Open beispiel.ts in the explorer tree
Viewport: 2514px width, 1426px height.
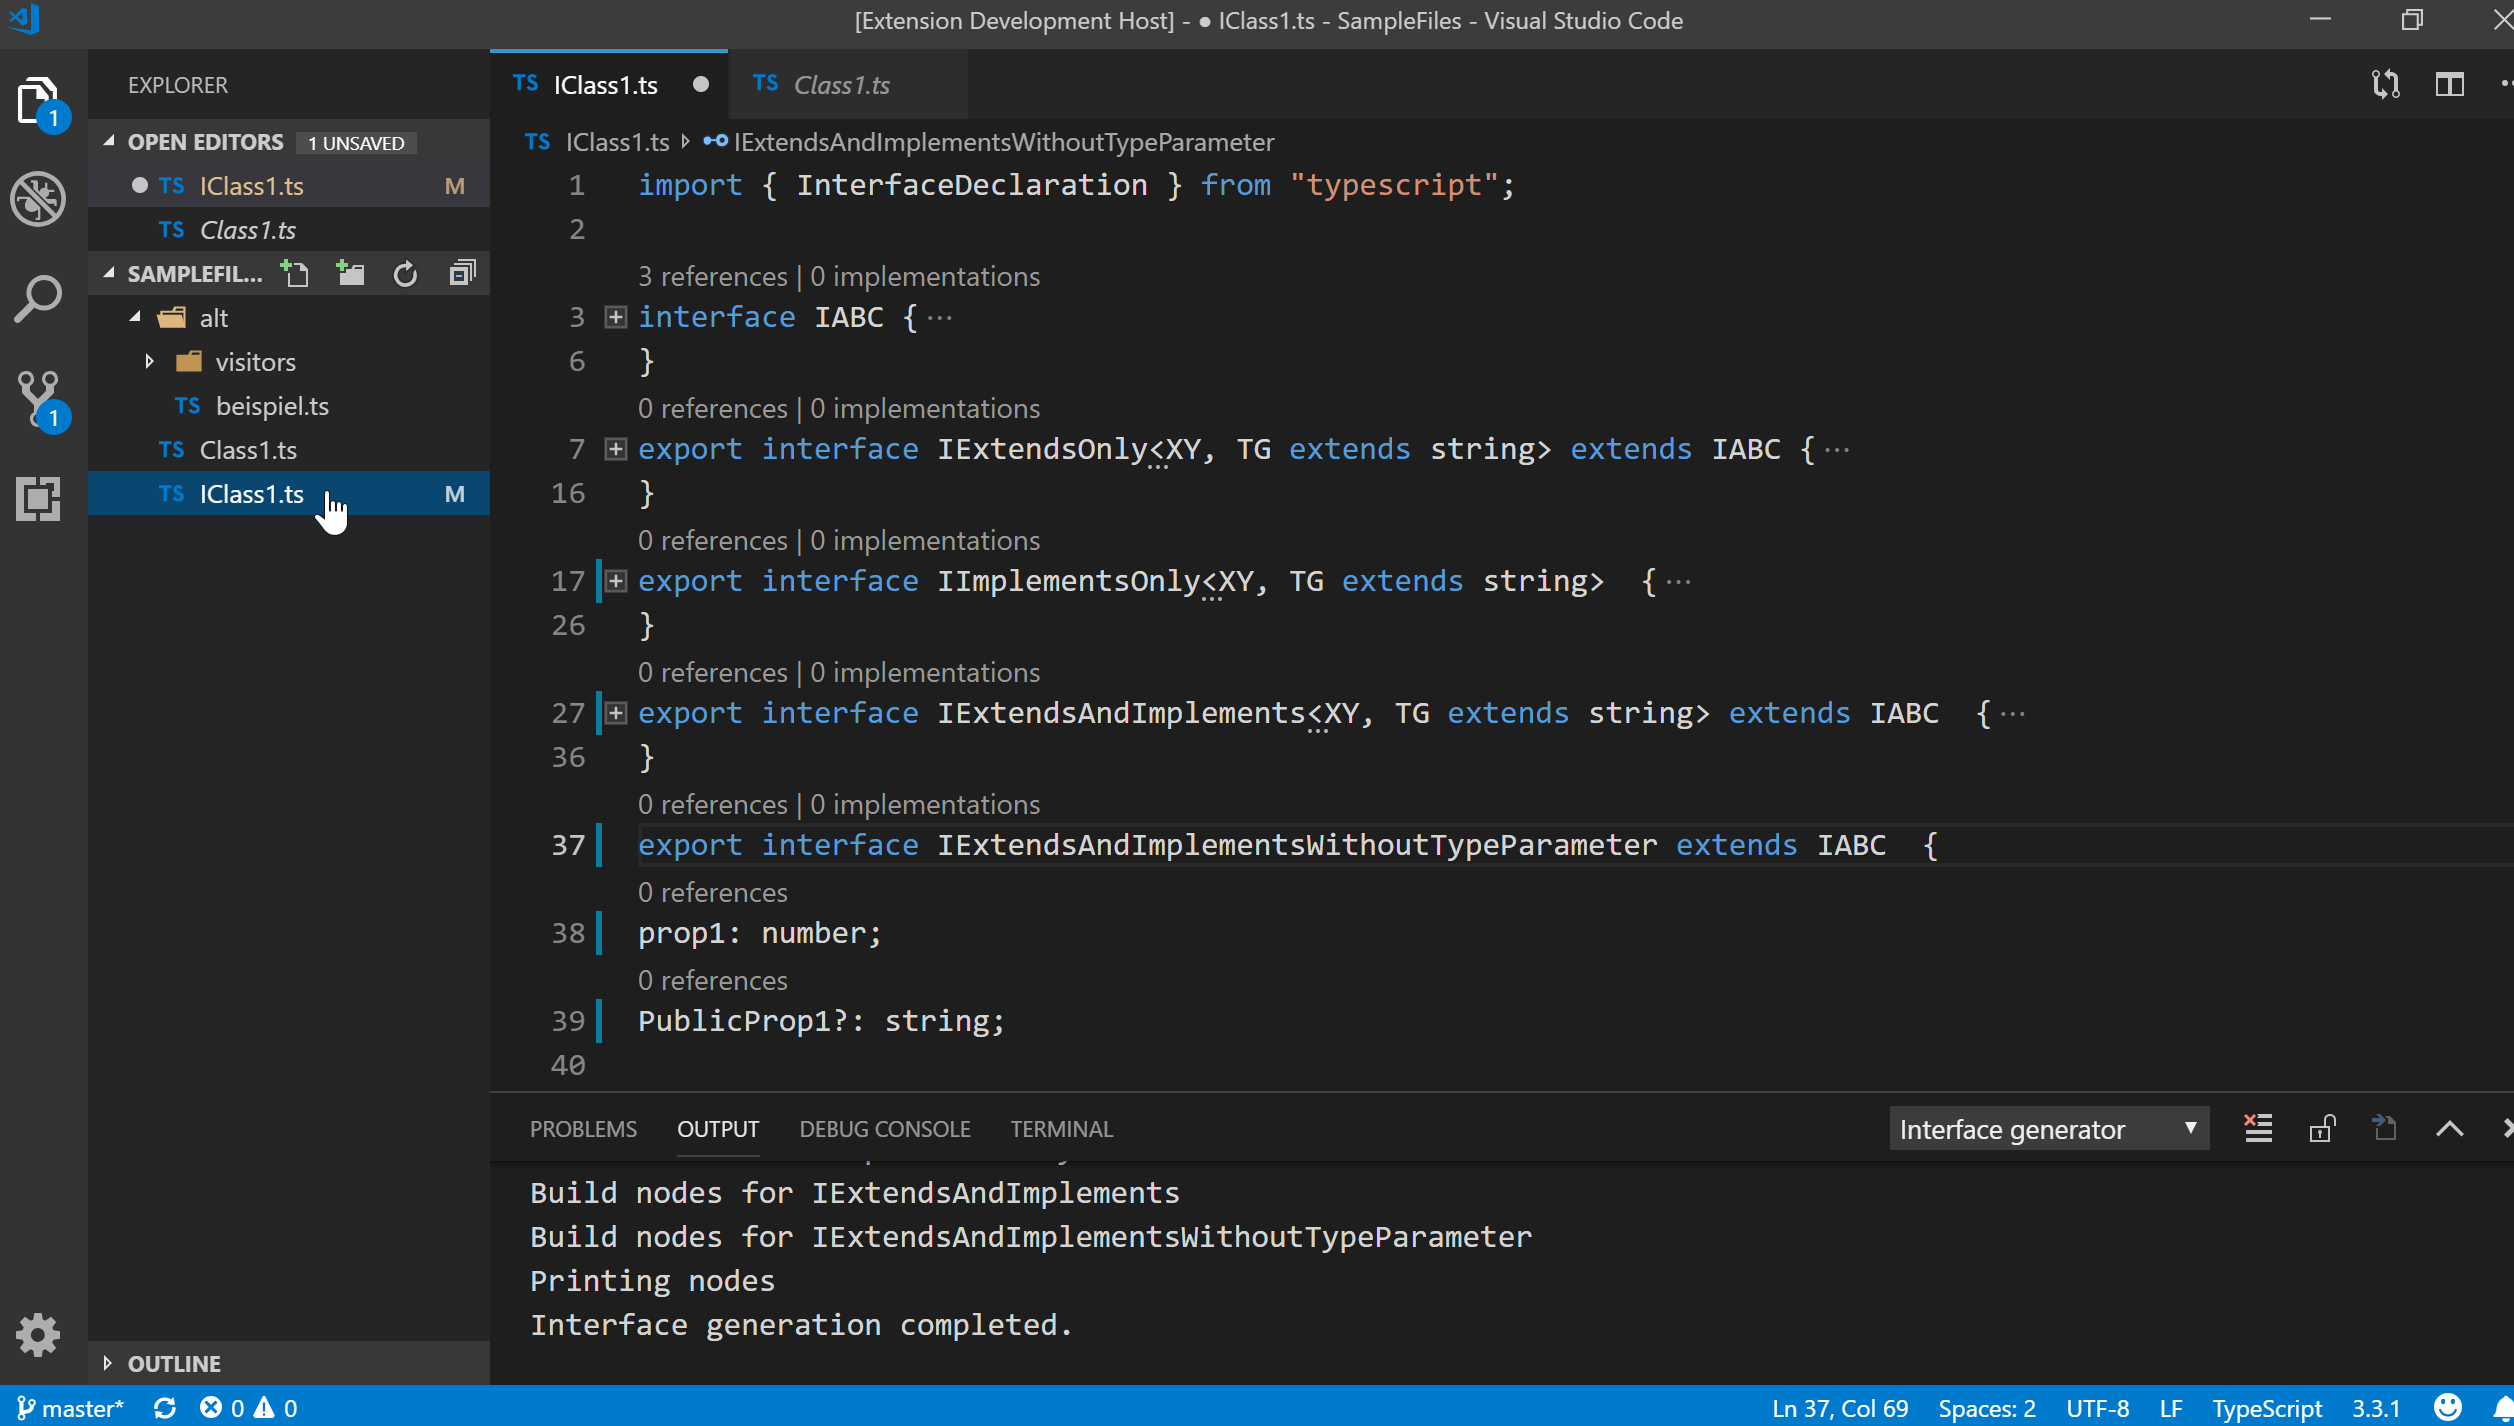coord(272,405)
